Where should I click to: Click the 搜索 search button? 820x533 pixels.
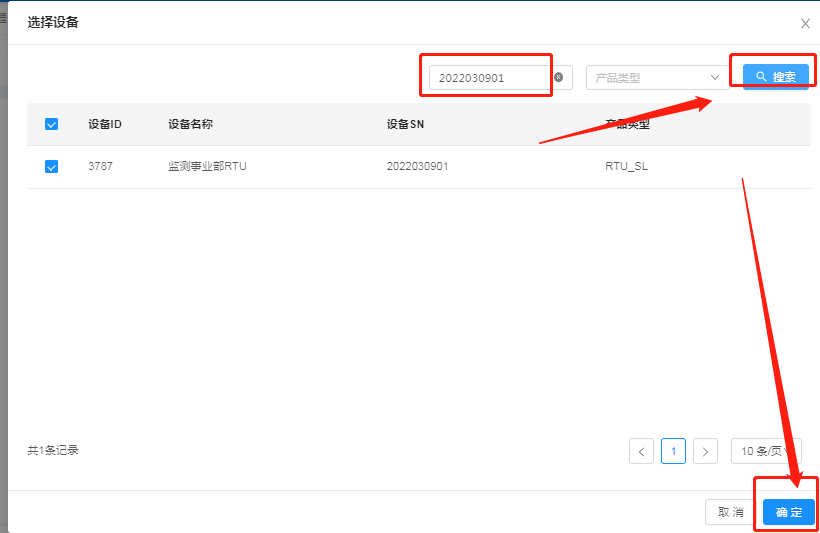[776, 77]
